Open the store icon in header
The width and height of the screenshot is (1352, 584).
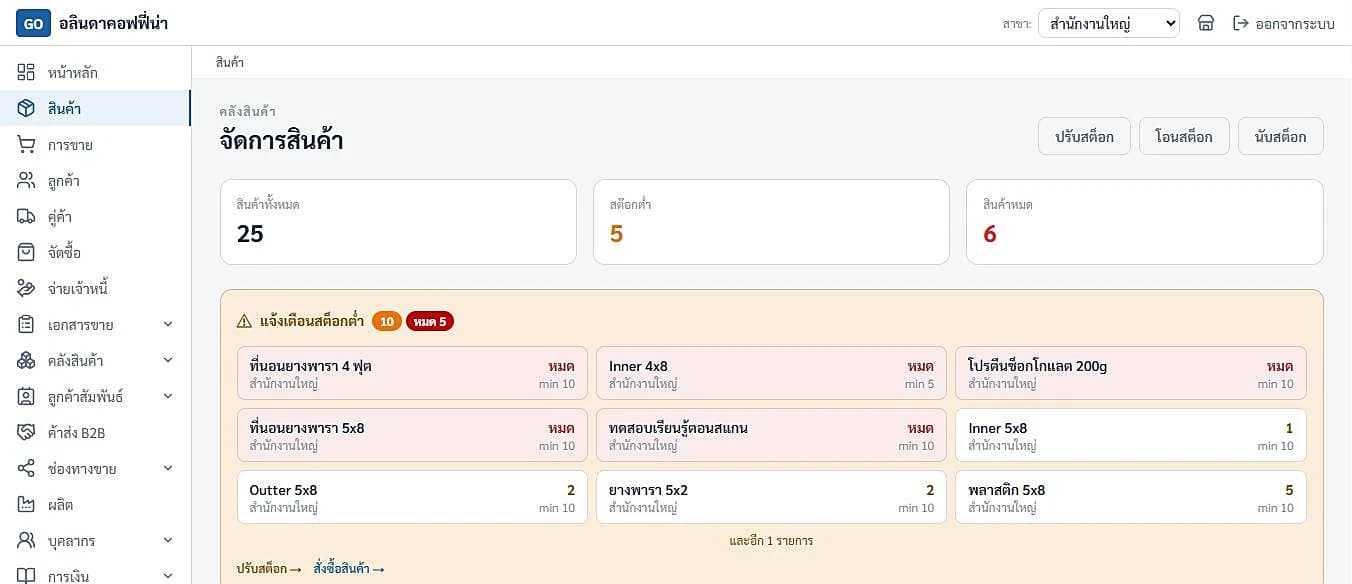pyautogui.click(x=1206, y=23)
